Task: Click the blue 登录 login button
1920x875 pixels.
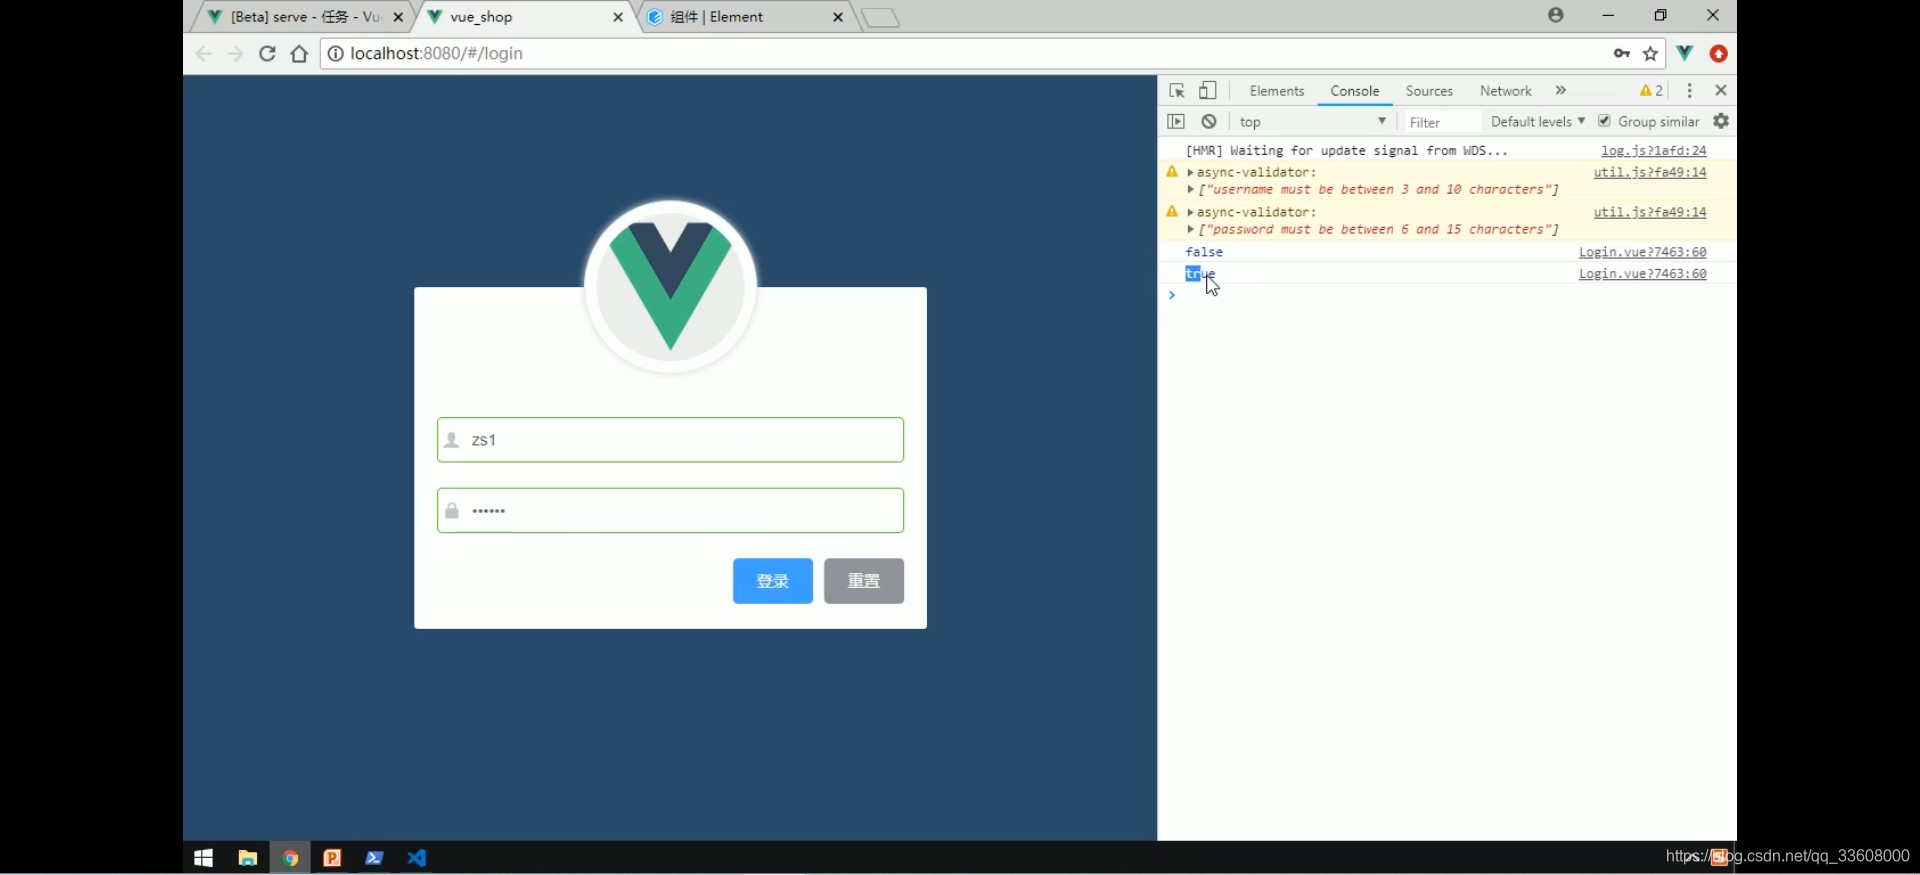Action: (x=773, y=581)
